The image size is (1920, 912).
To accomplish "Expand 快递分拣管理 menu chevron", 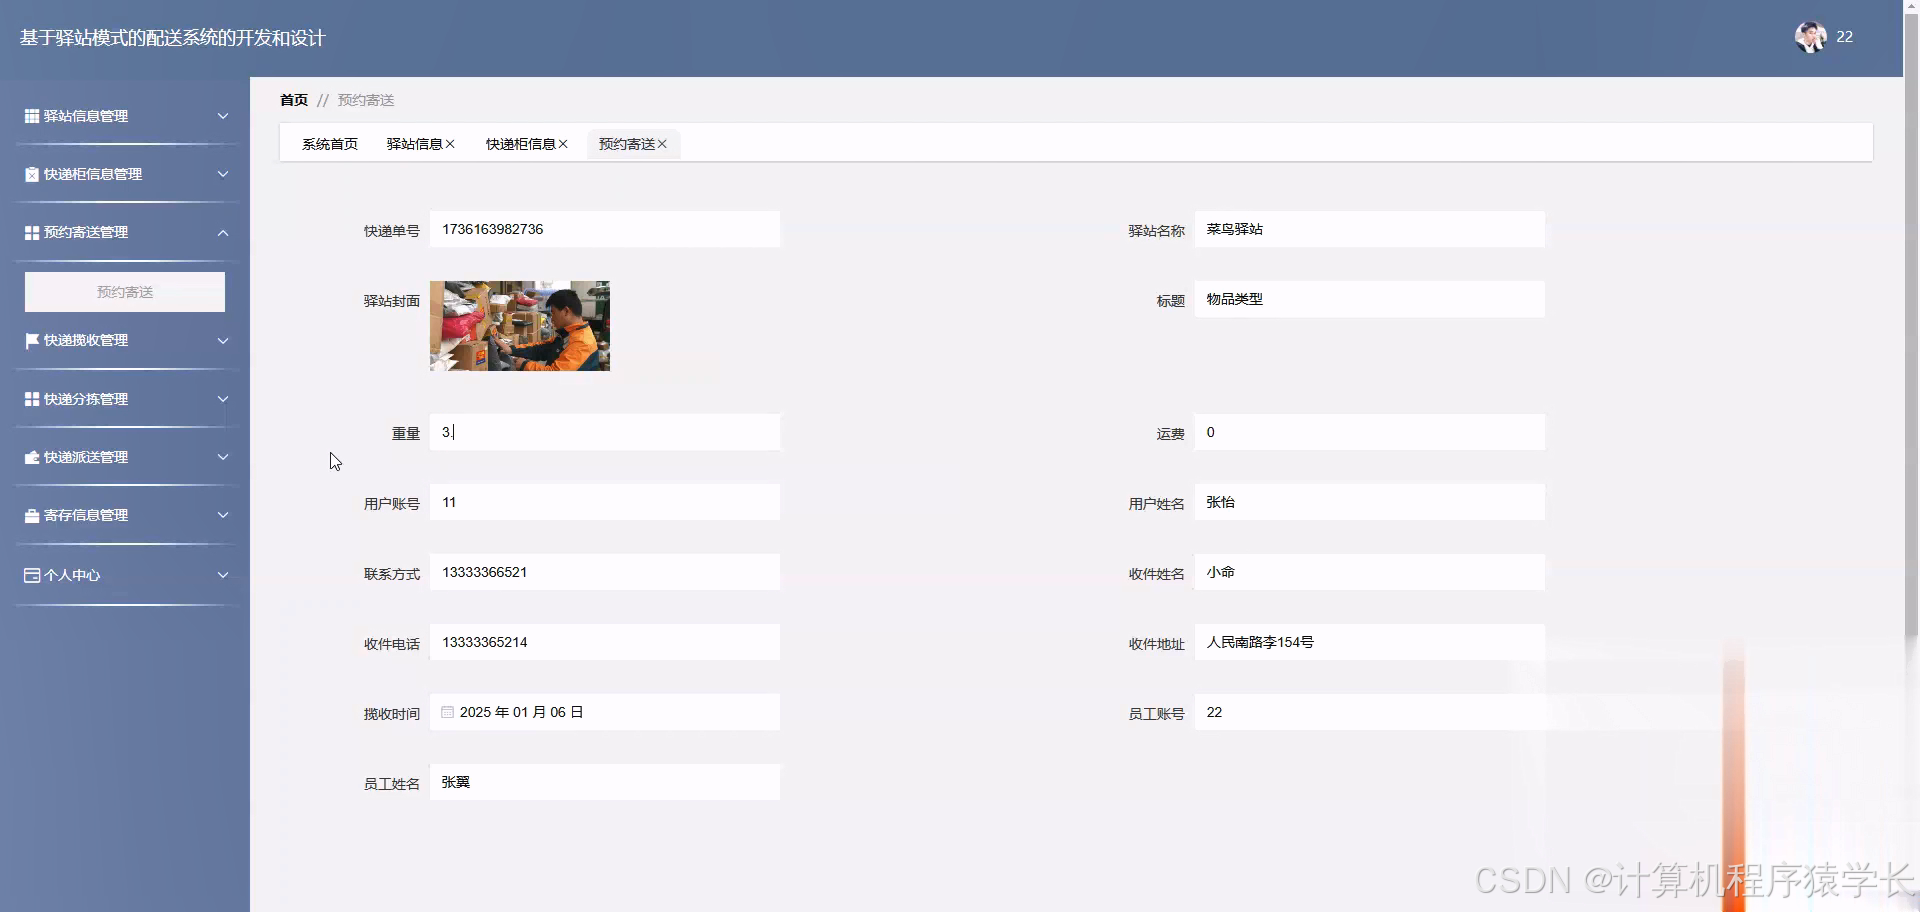I will pyautogui.click(x=223, y=399).
